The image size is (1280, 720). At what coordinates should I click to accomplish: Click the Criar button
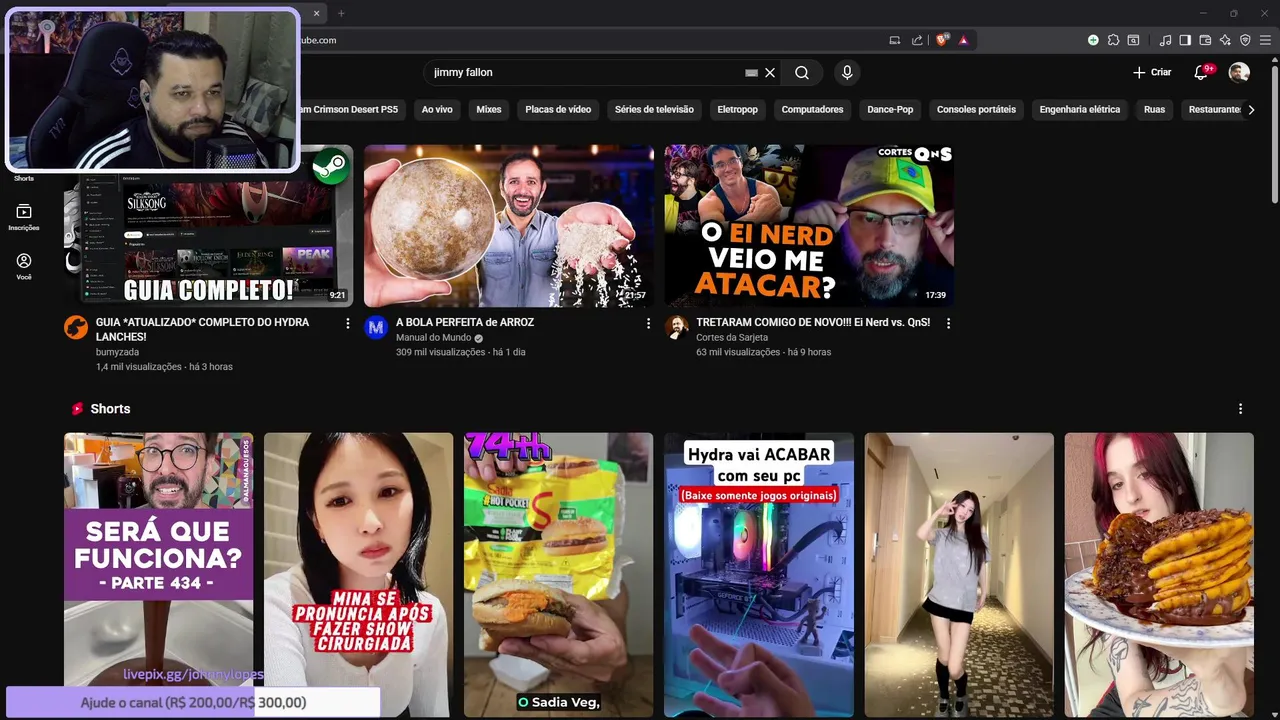[x=1152, y=72]
